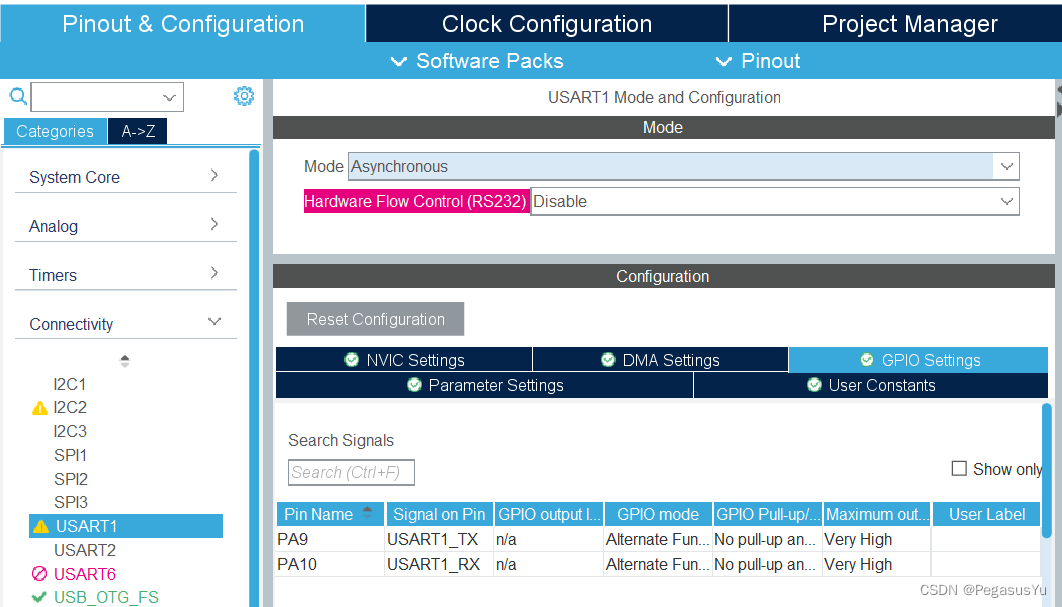This screenshot has width=1062, height=607.
Task: Open the User Constants tab
Action: pos(871,385)
